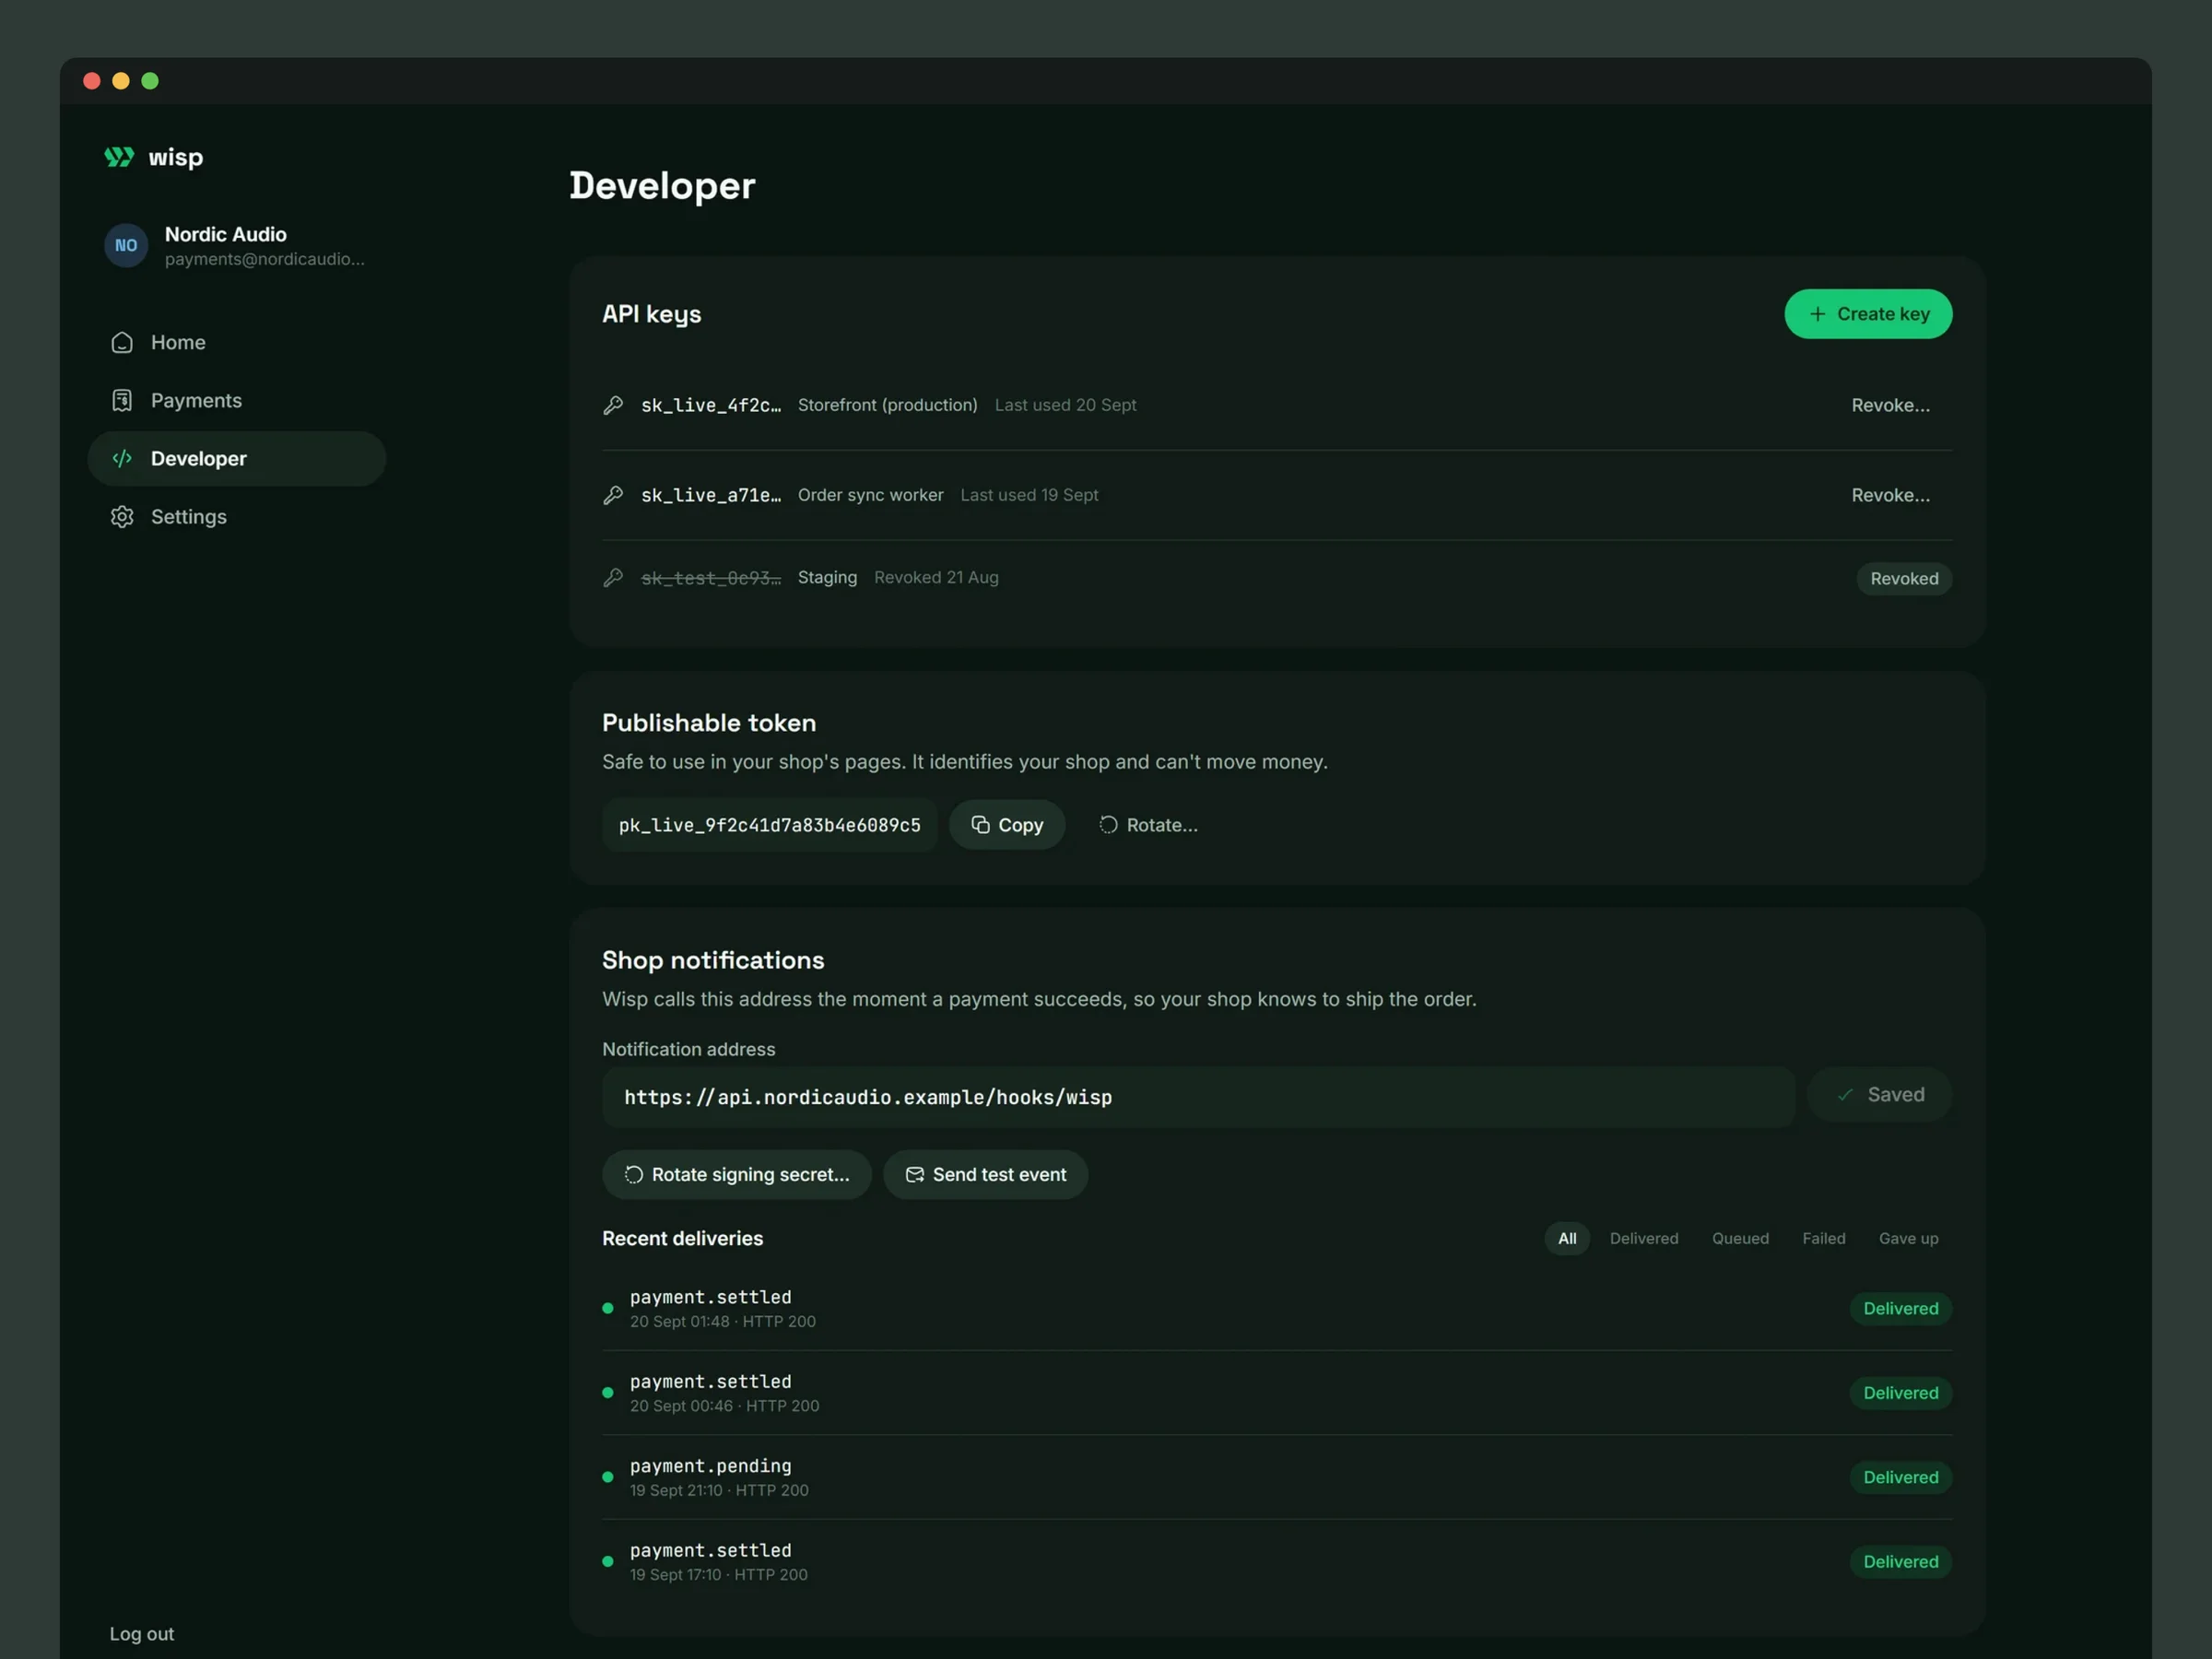Click Revoked badge on Staging key

(1904, 579)
